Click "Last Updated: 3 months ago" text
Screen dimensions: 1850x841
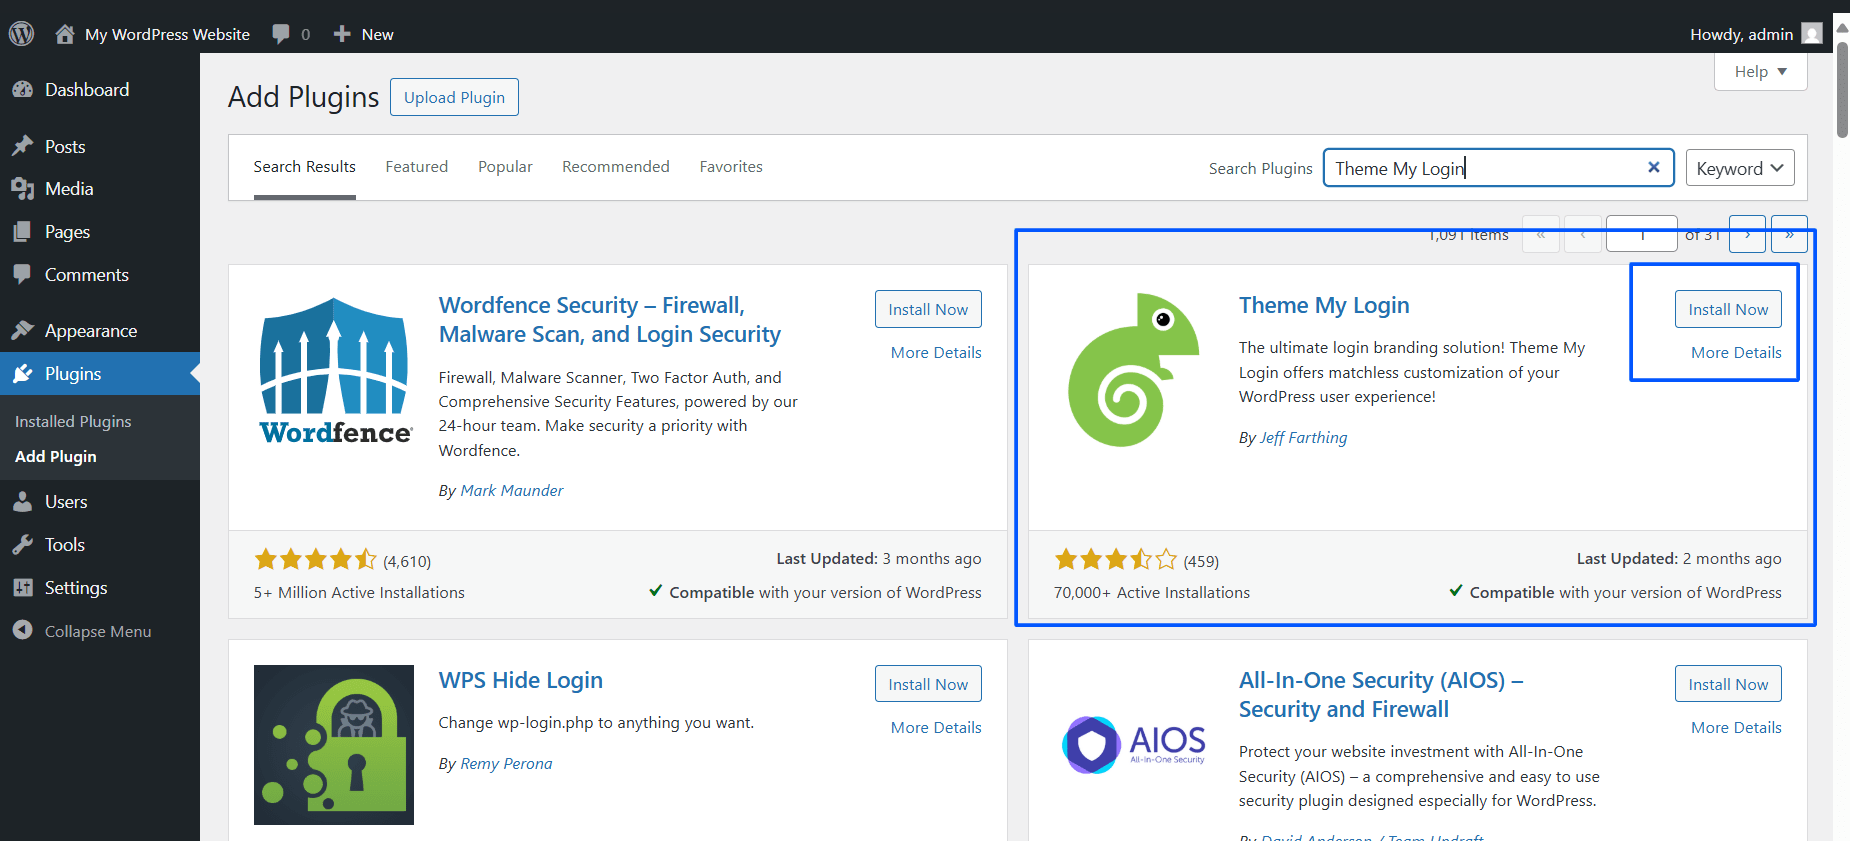click(879, 559)
